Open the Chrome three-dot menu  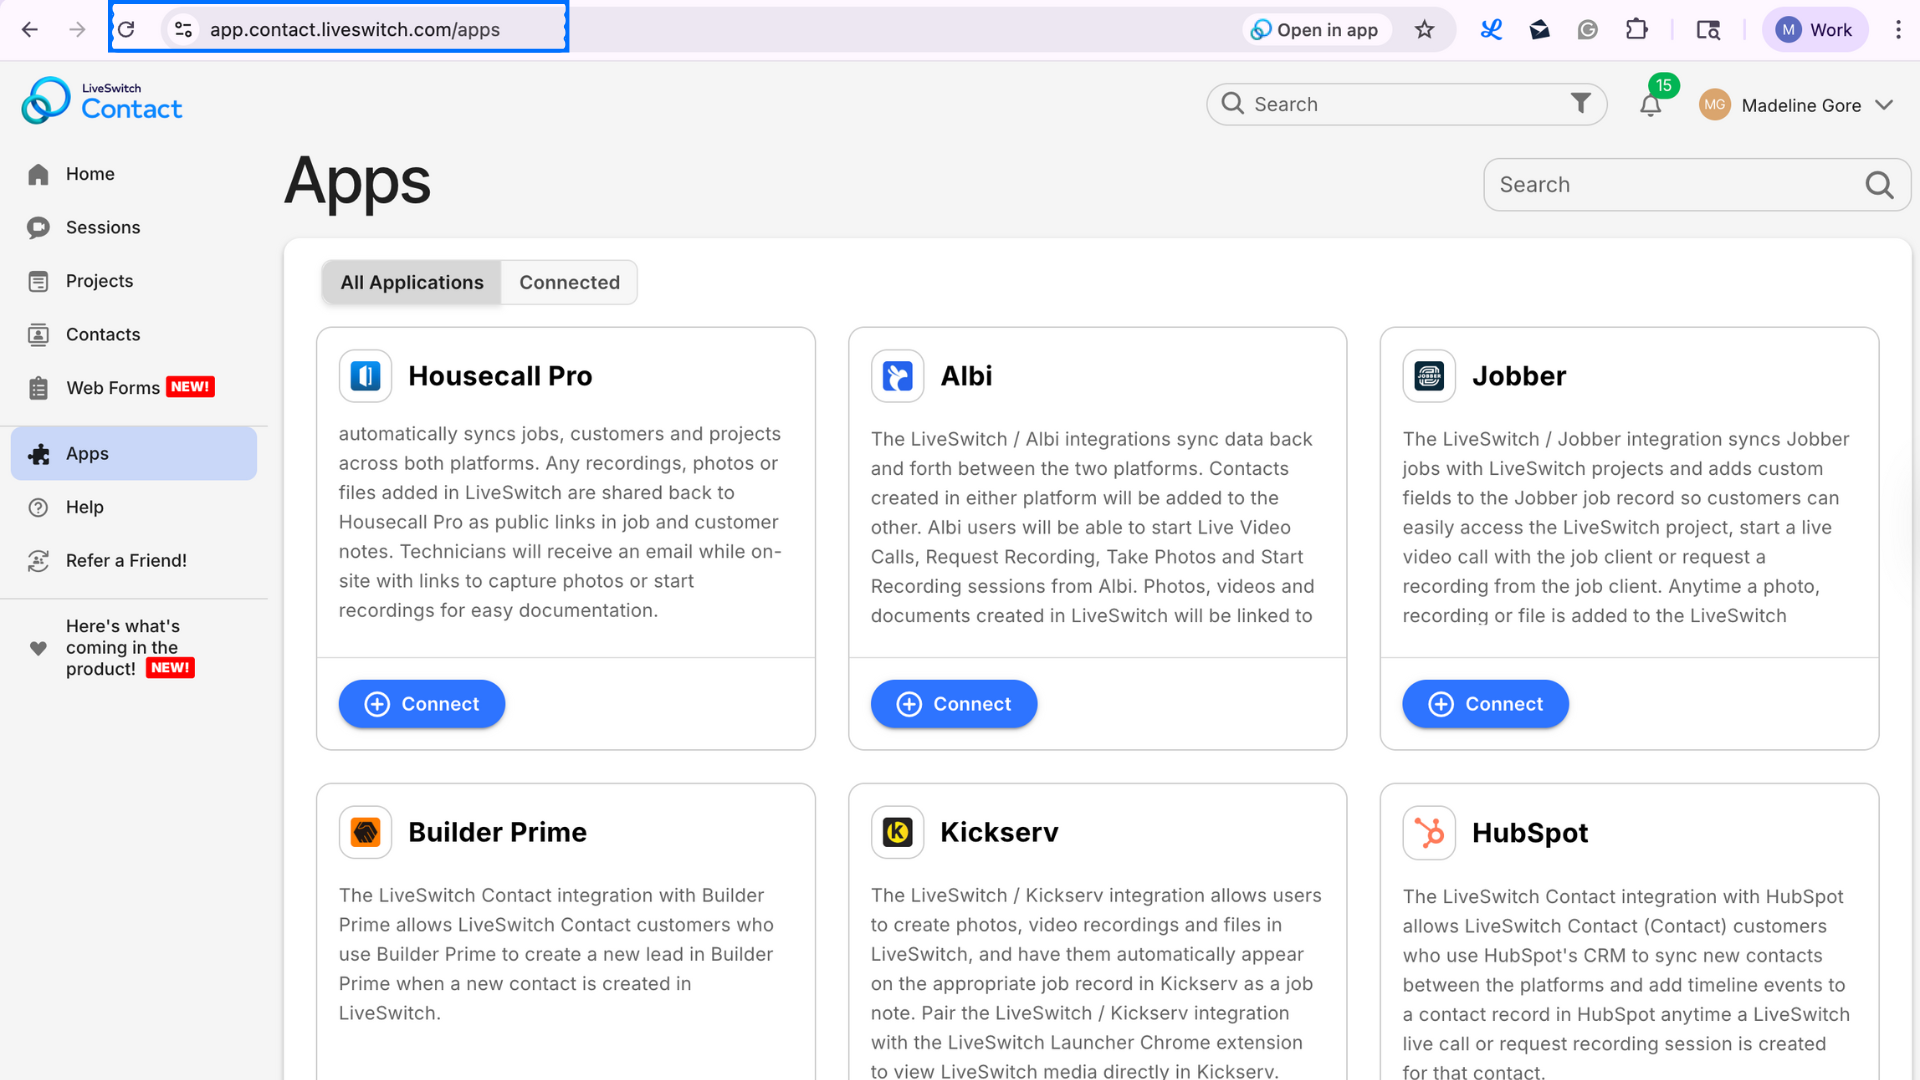point(1898,30)
